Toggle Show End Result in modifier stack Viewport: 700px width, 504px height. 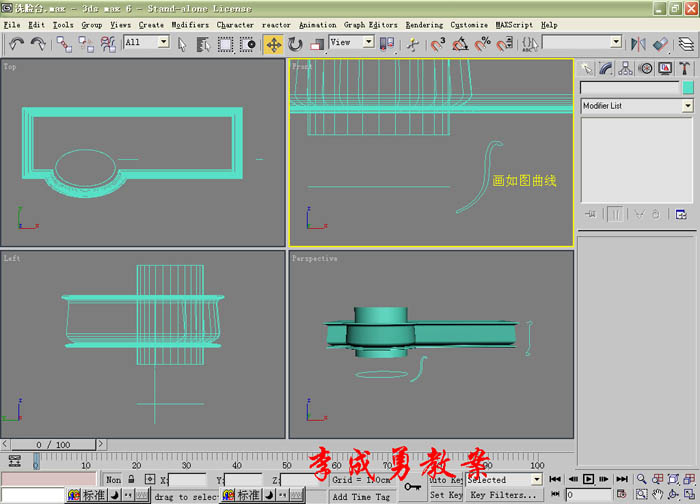click(615, 215)
